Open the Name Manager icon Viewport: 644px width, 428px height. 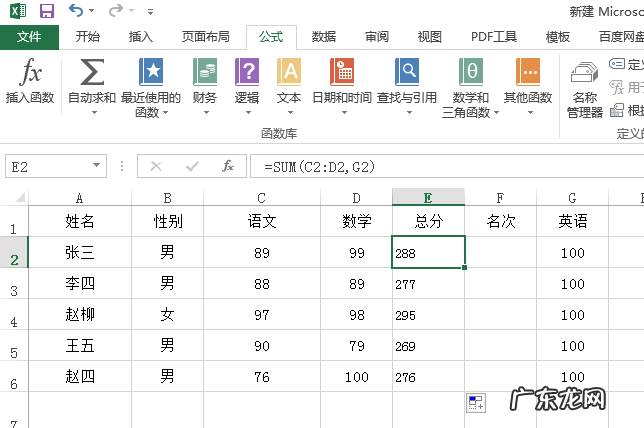point(584,72)
